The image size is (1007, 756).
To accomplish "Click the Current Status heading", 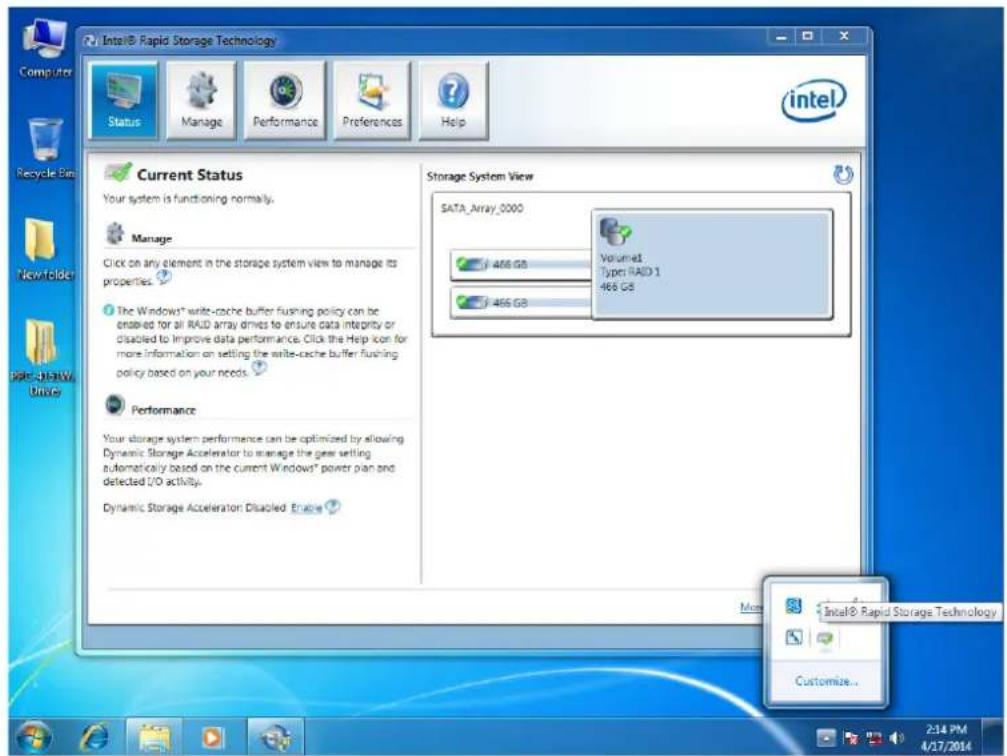I will coord(189,175).
